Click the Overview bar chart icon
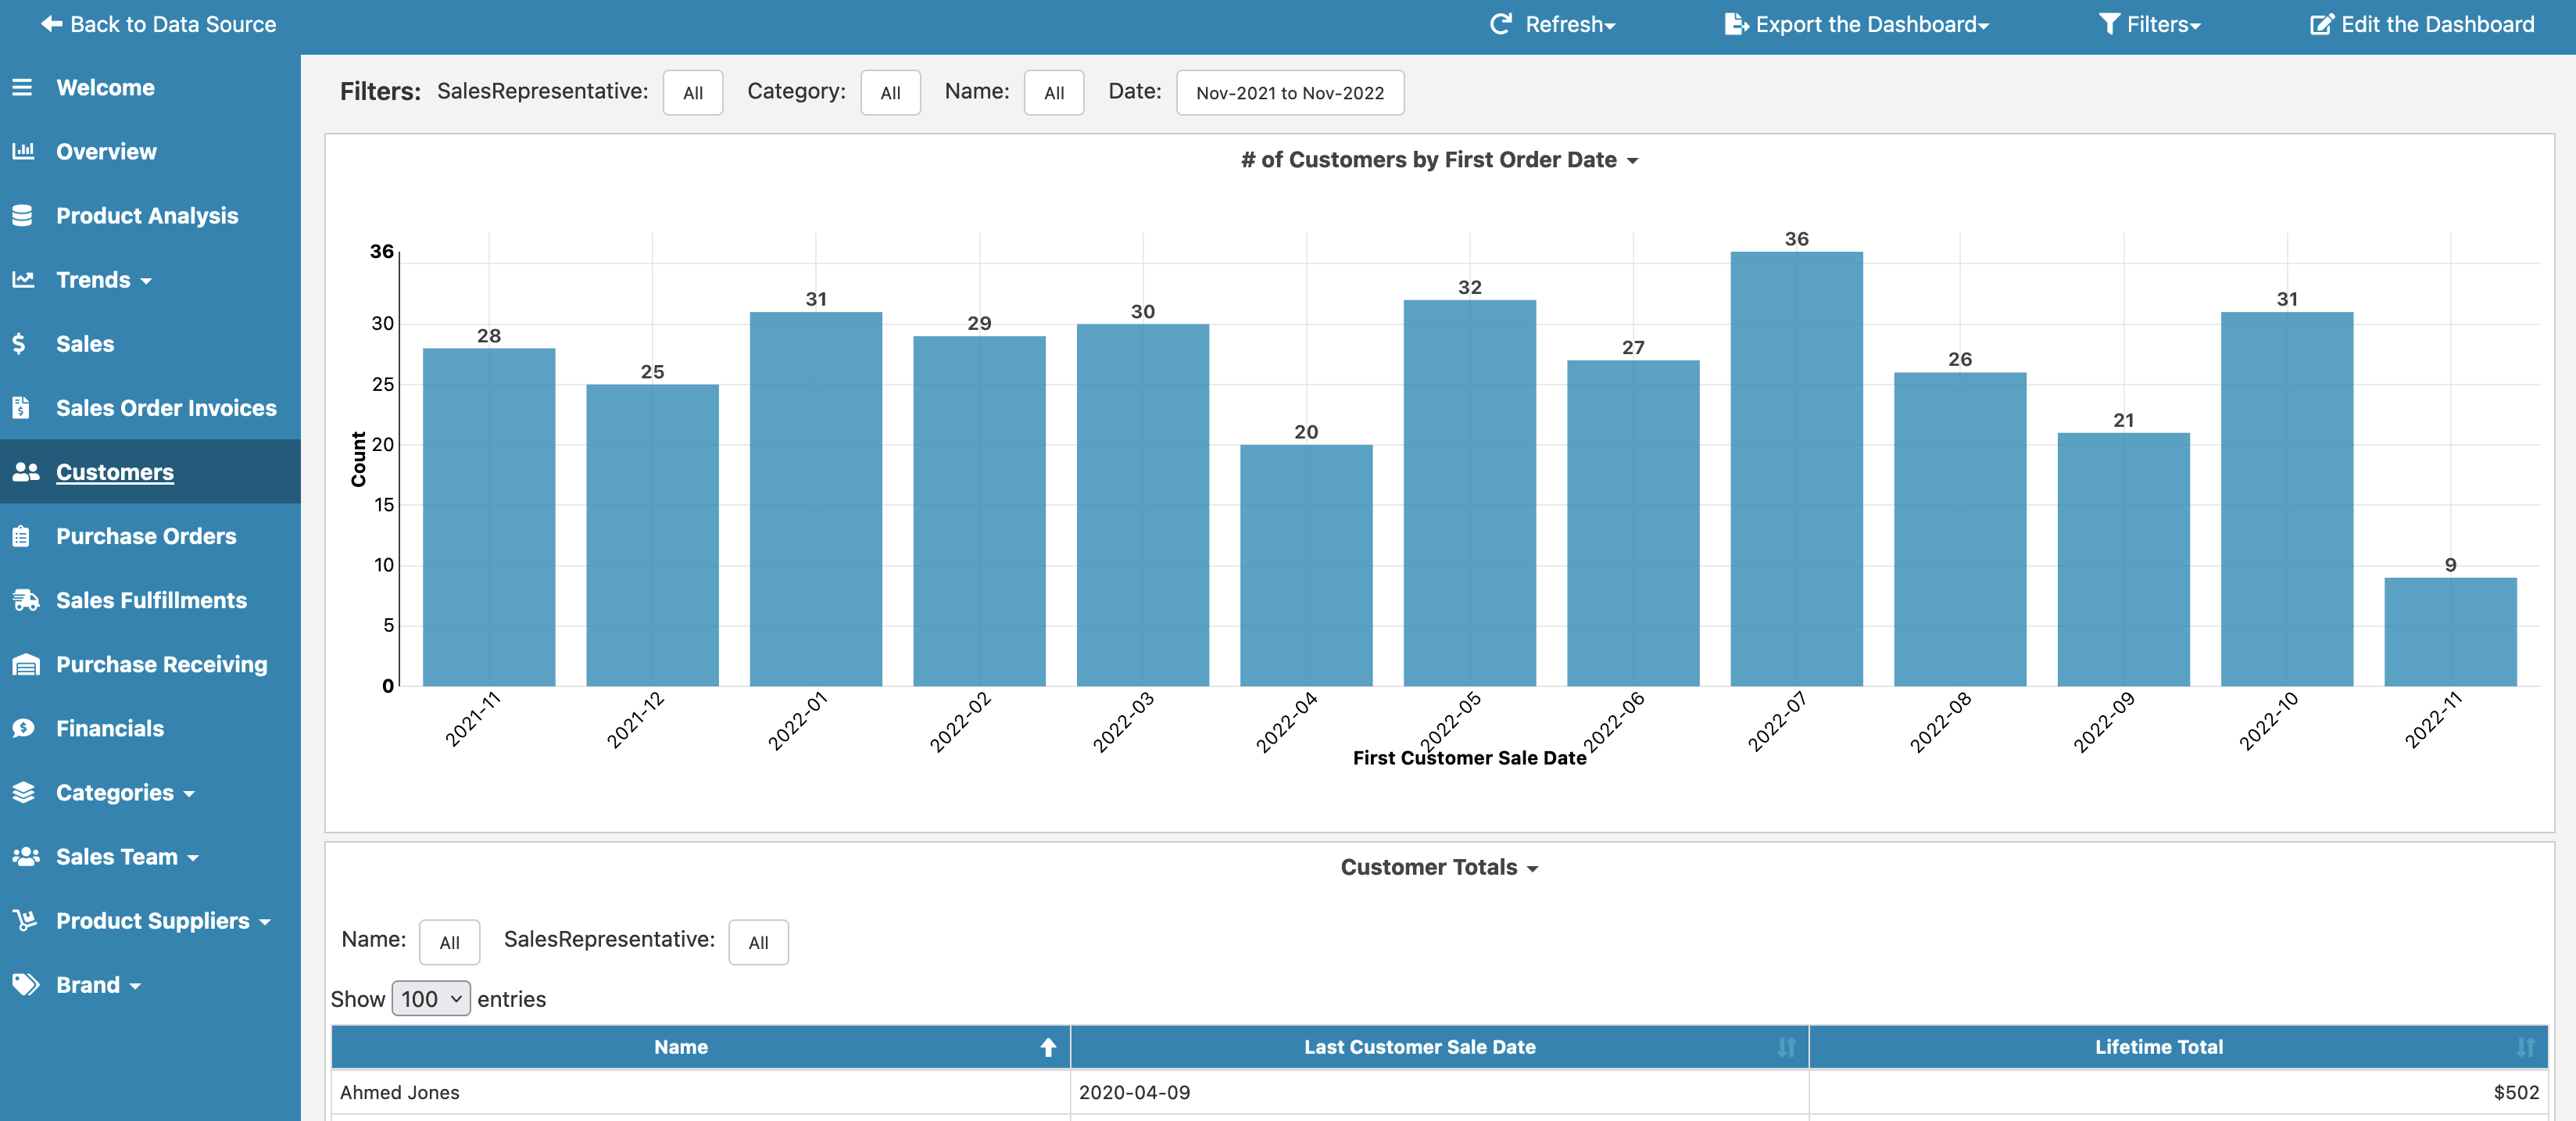 [x=23, y=152]
